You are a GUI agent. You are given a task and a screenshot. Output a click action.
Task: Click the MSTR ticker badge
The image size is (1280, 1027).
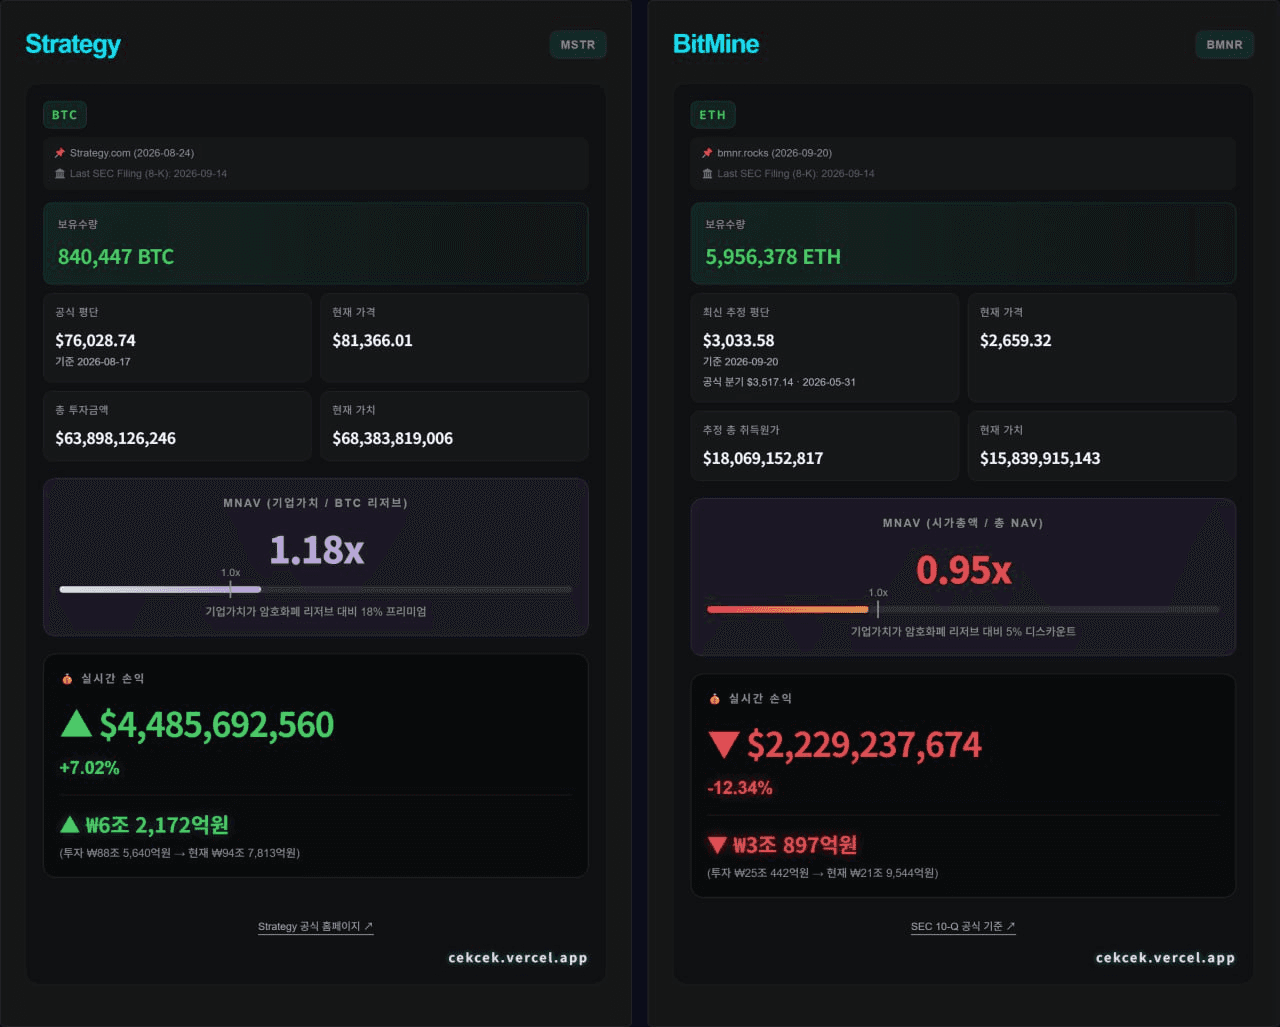578,45
